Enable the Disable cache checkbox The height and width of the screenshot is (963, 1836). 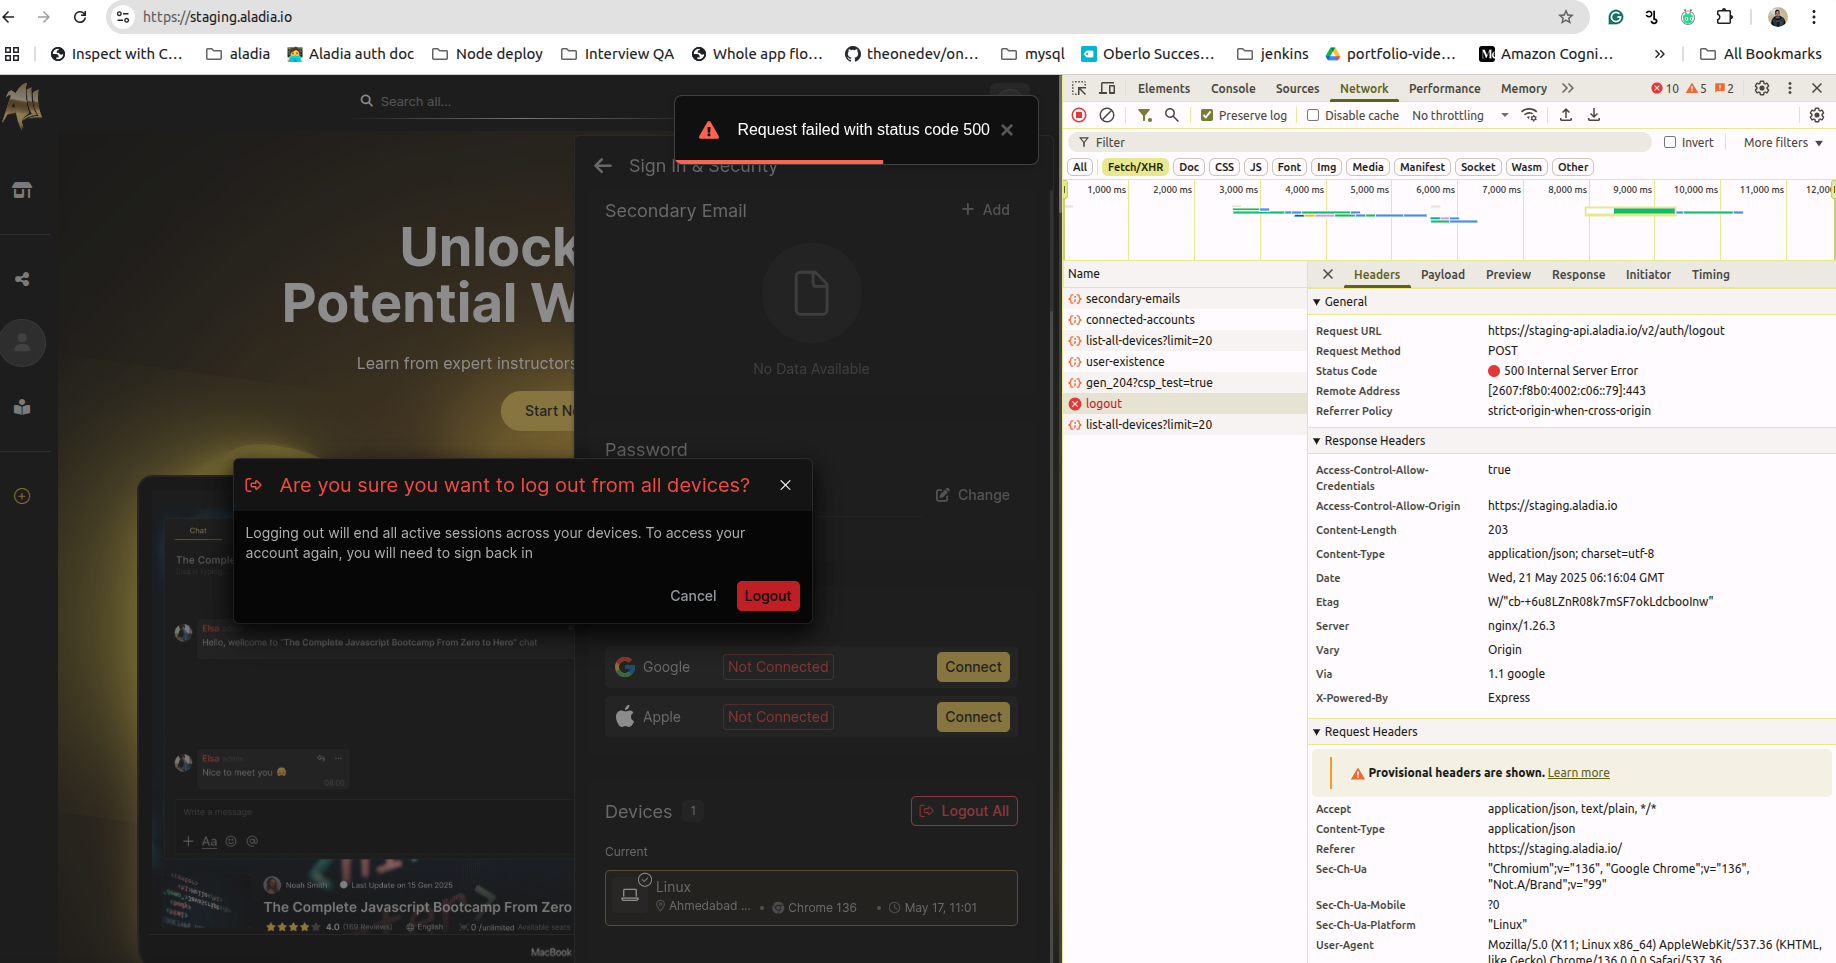point(1313,115)
